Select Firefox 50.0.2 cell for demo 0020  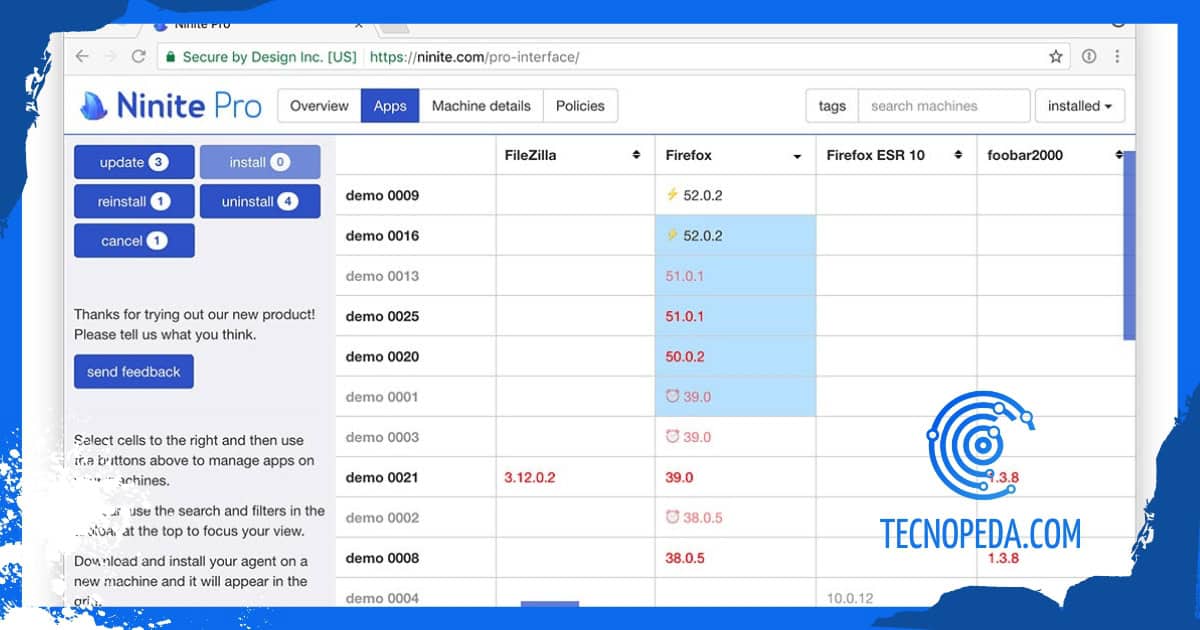pos(735,357)
